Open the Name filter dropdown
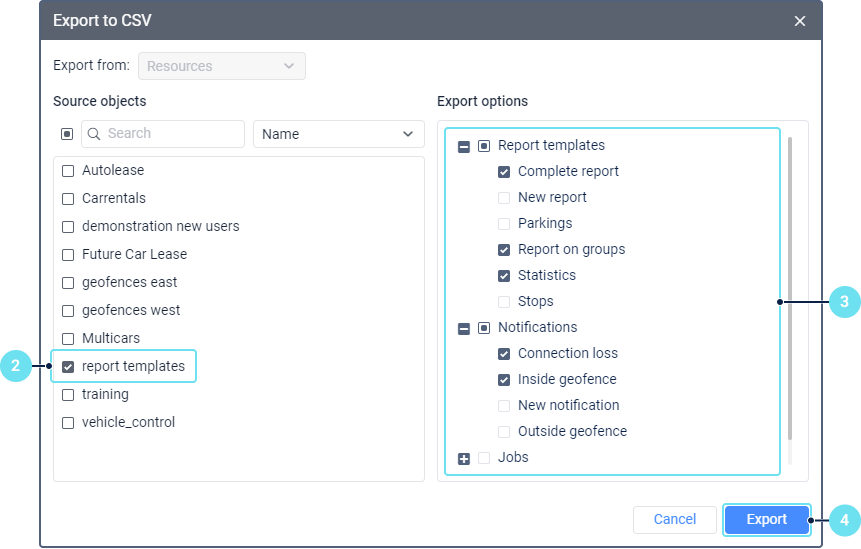This screenshot has width=861, height=549. coord(338,134)
